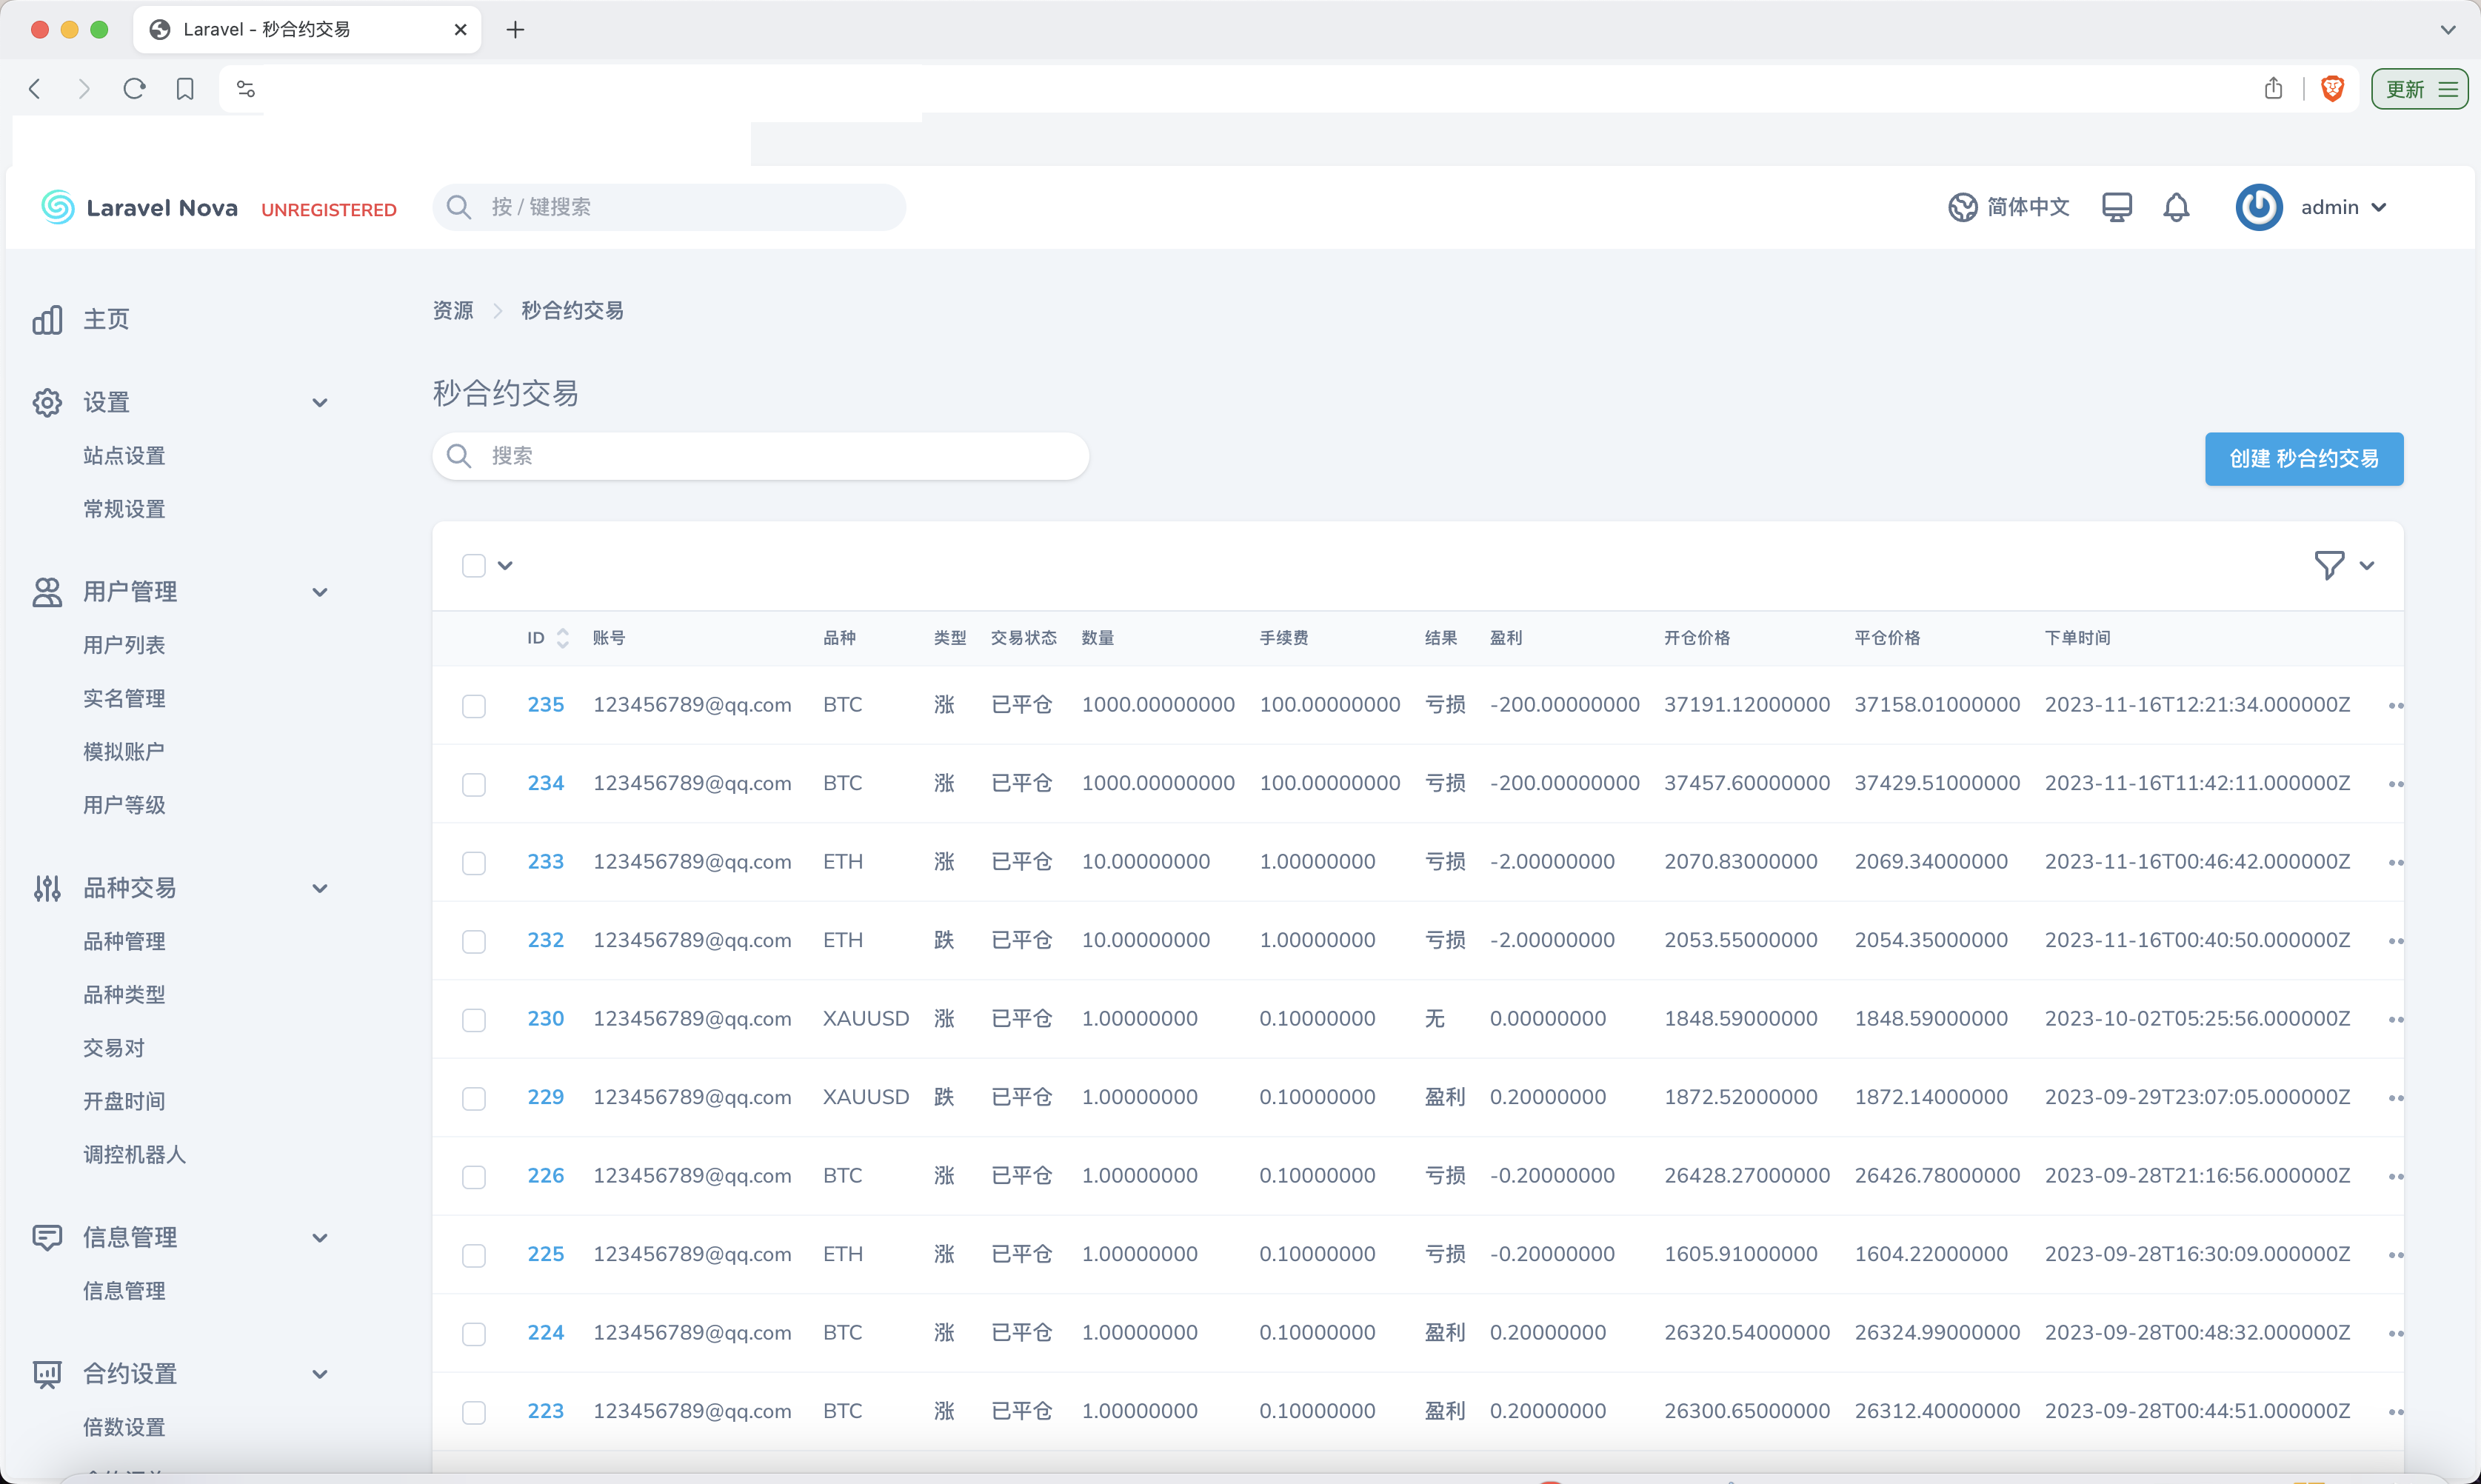The width and height of the screenshot is (2481, 1484).
Task: Open 实名管理 in sidebar
Action: (x=124, y=698)
